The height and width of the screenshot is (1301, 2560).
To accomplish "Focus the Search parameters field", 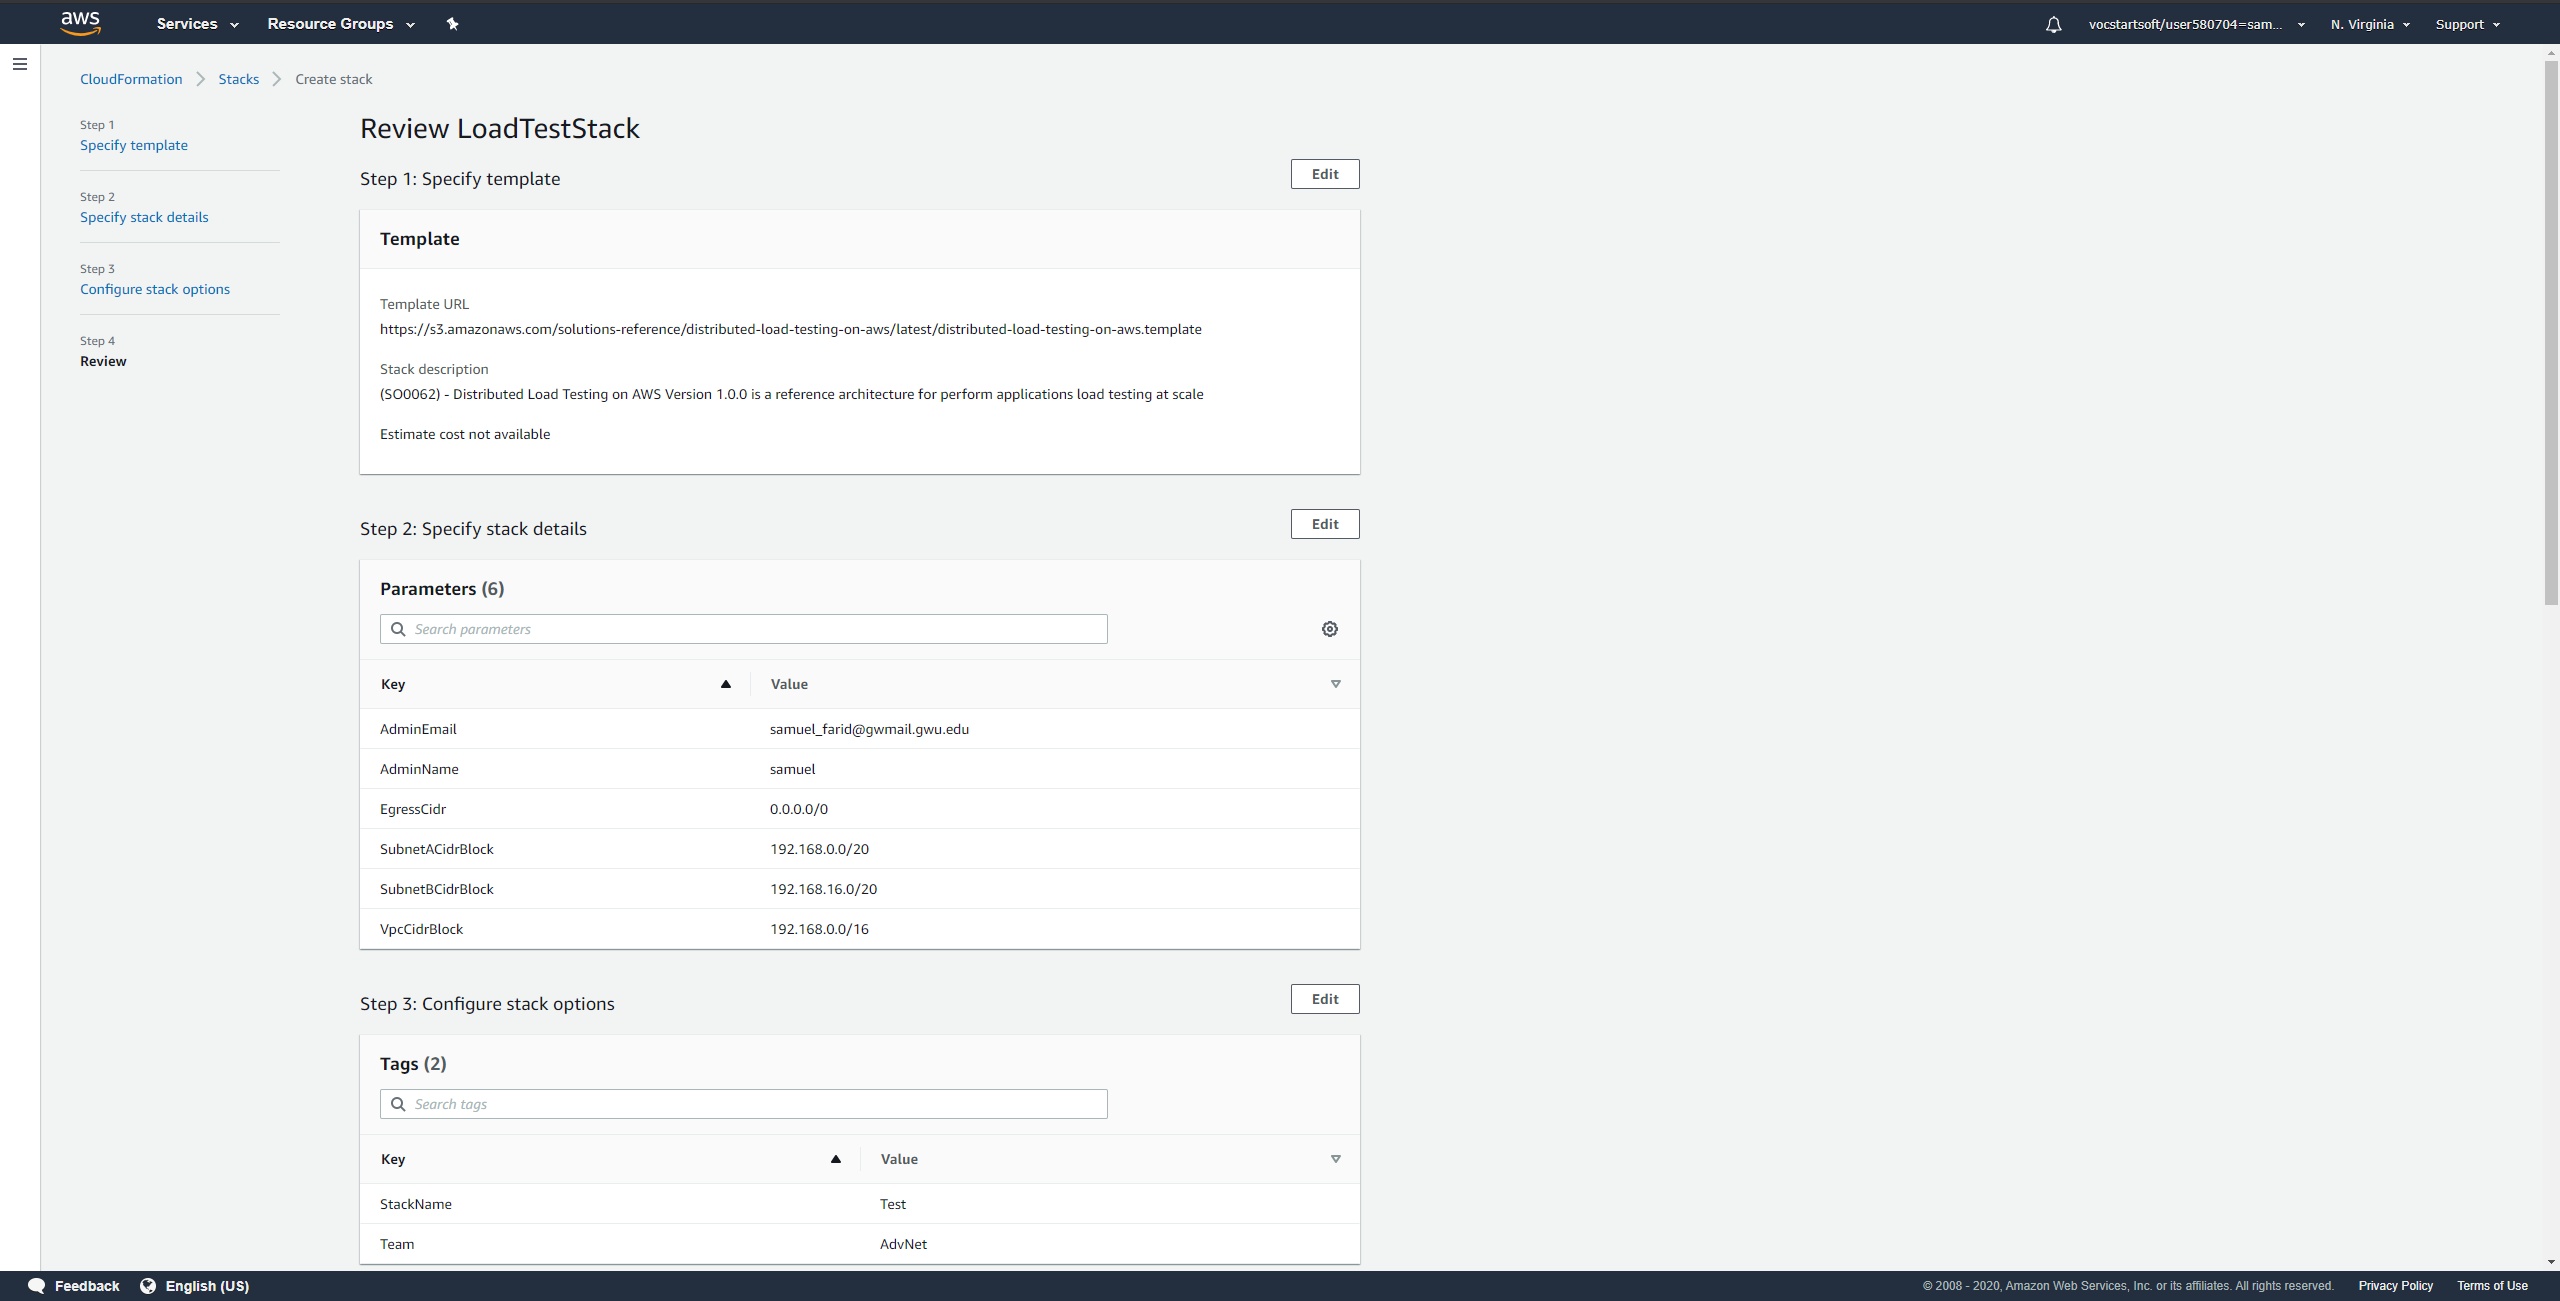I will tap(744, 629).
